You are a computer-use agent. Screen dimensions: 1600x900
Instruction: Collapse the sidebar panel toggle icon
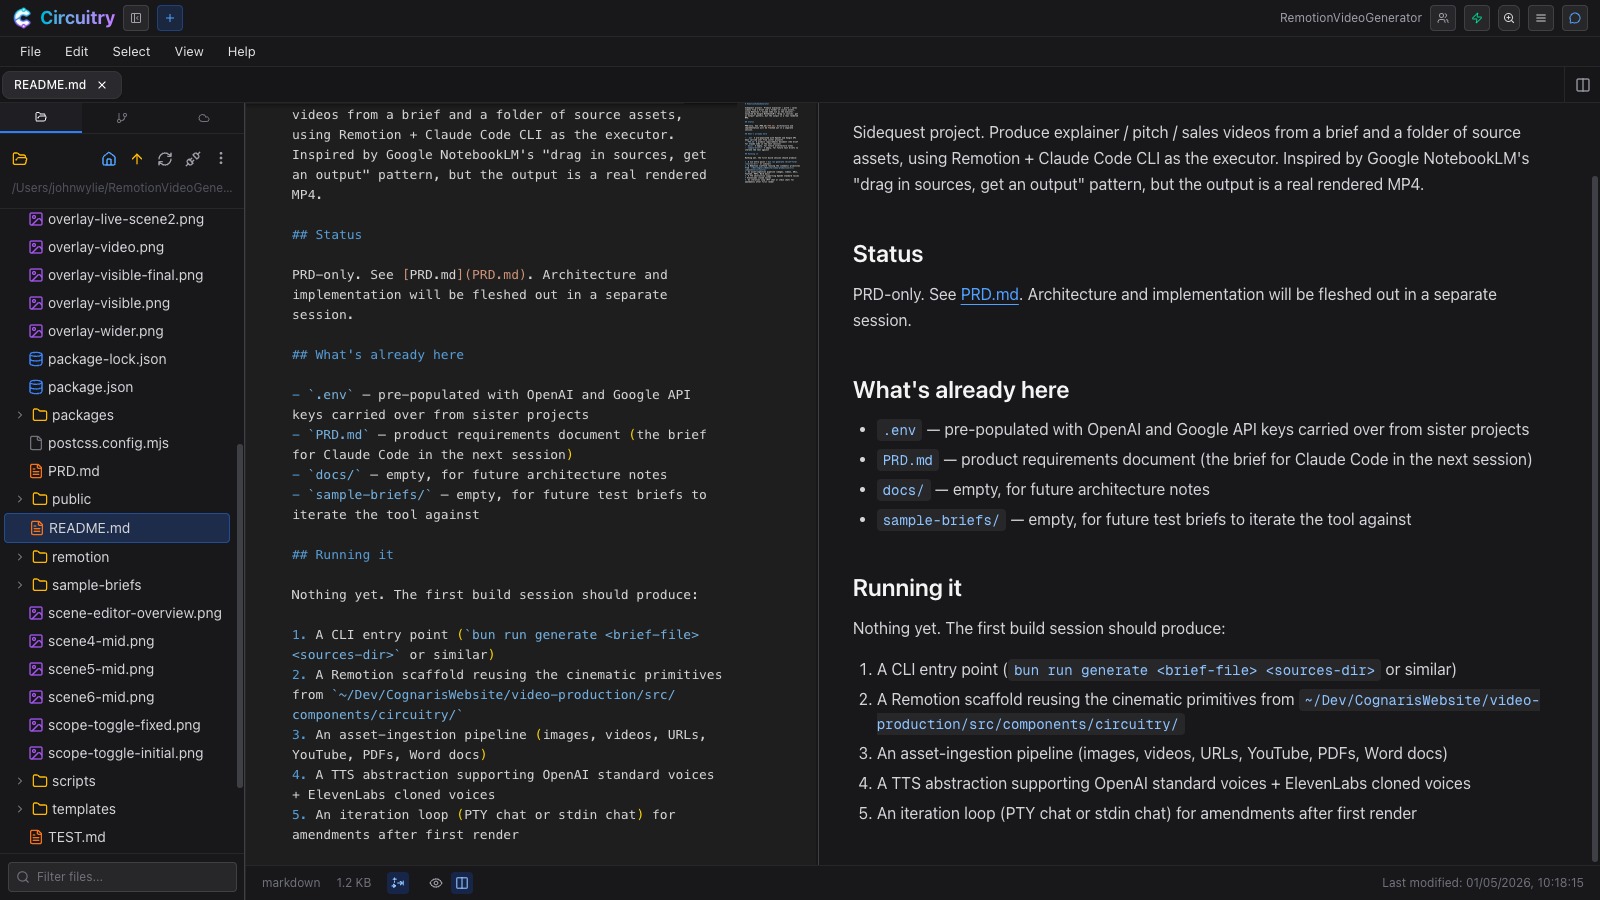[136, 18]
